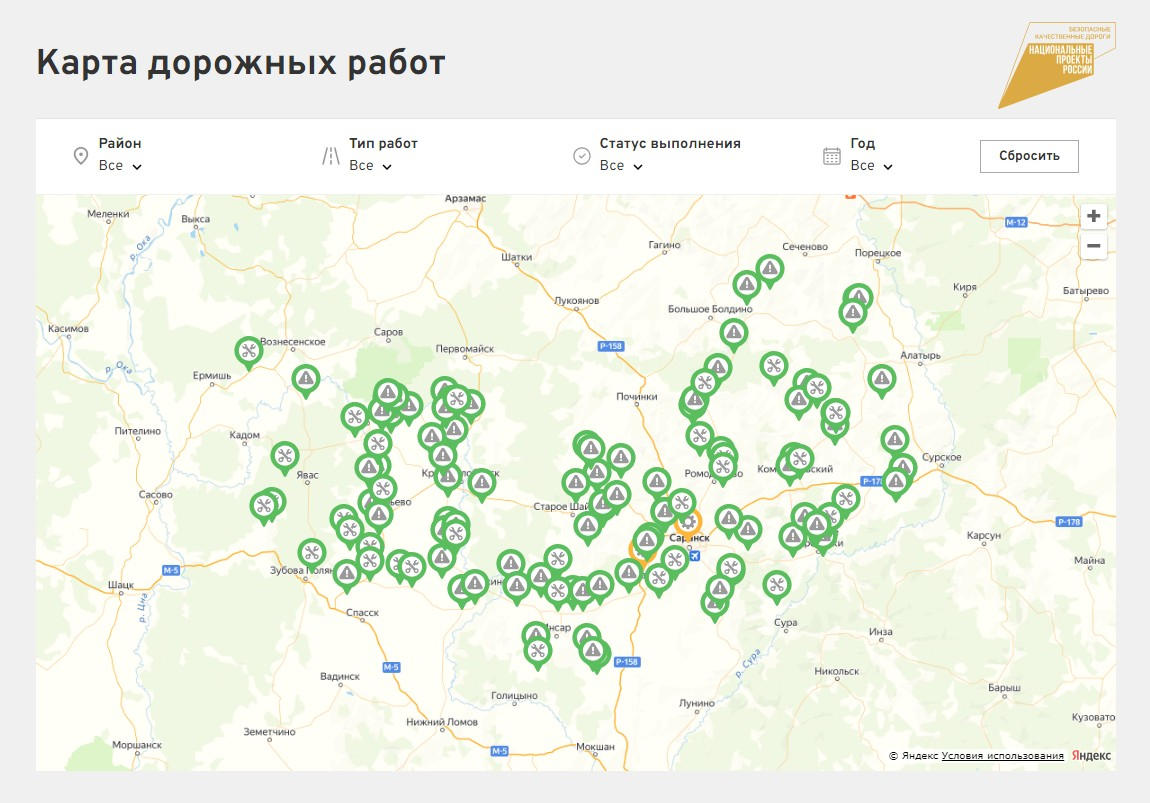
Task: Open the Год dropdown
Action: coord(871,166)
